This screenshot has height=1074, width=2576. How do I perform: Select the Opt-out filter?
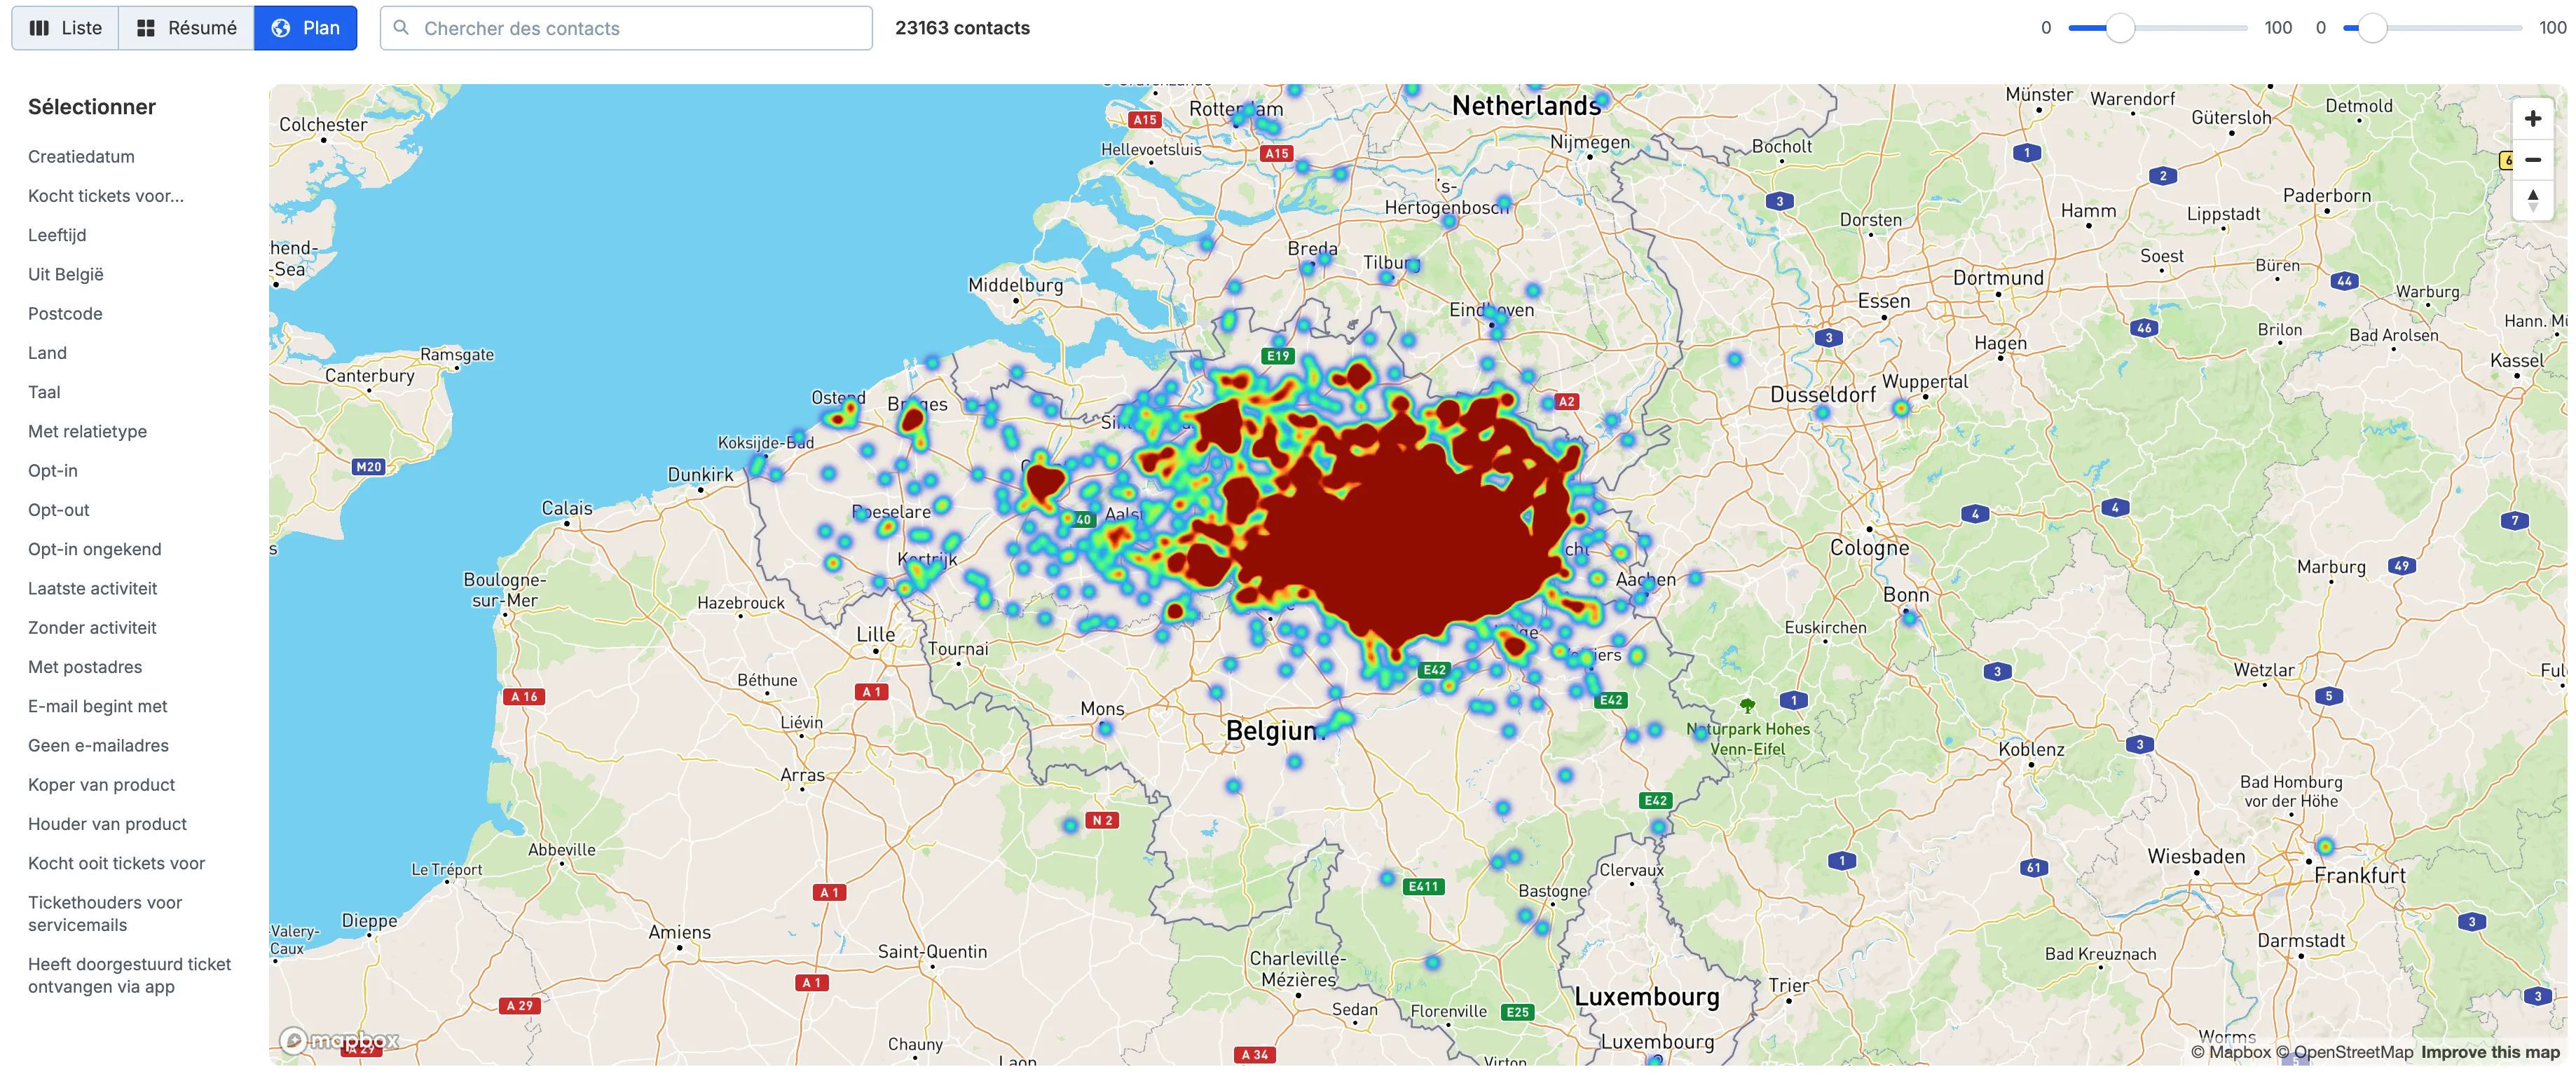tap(59, 510)
